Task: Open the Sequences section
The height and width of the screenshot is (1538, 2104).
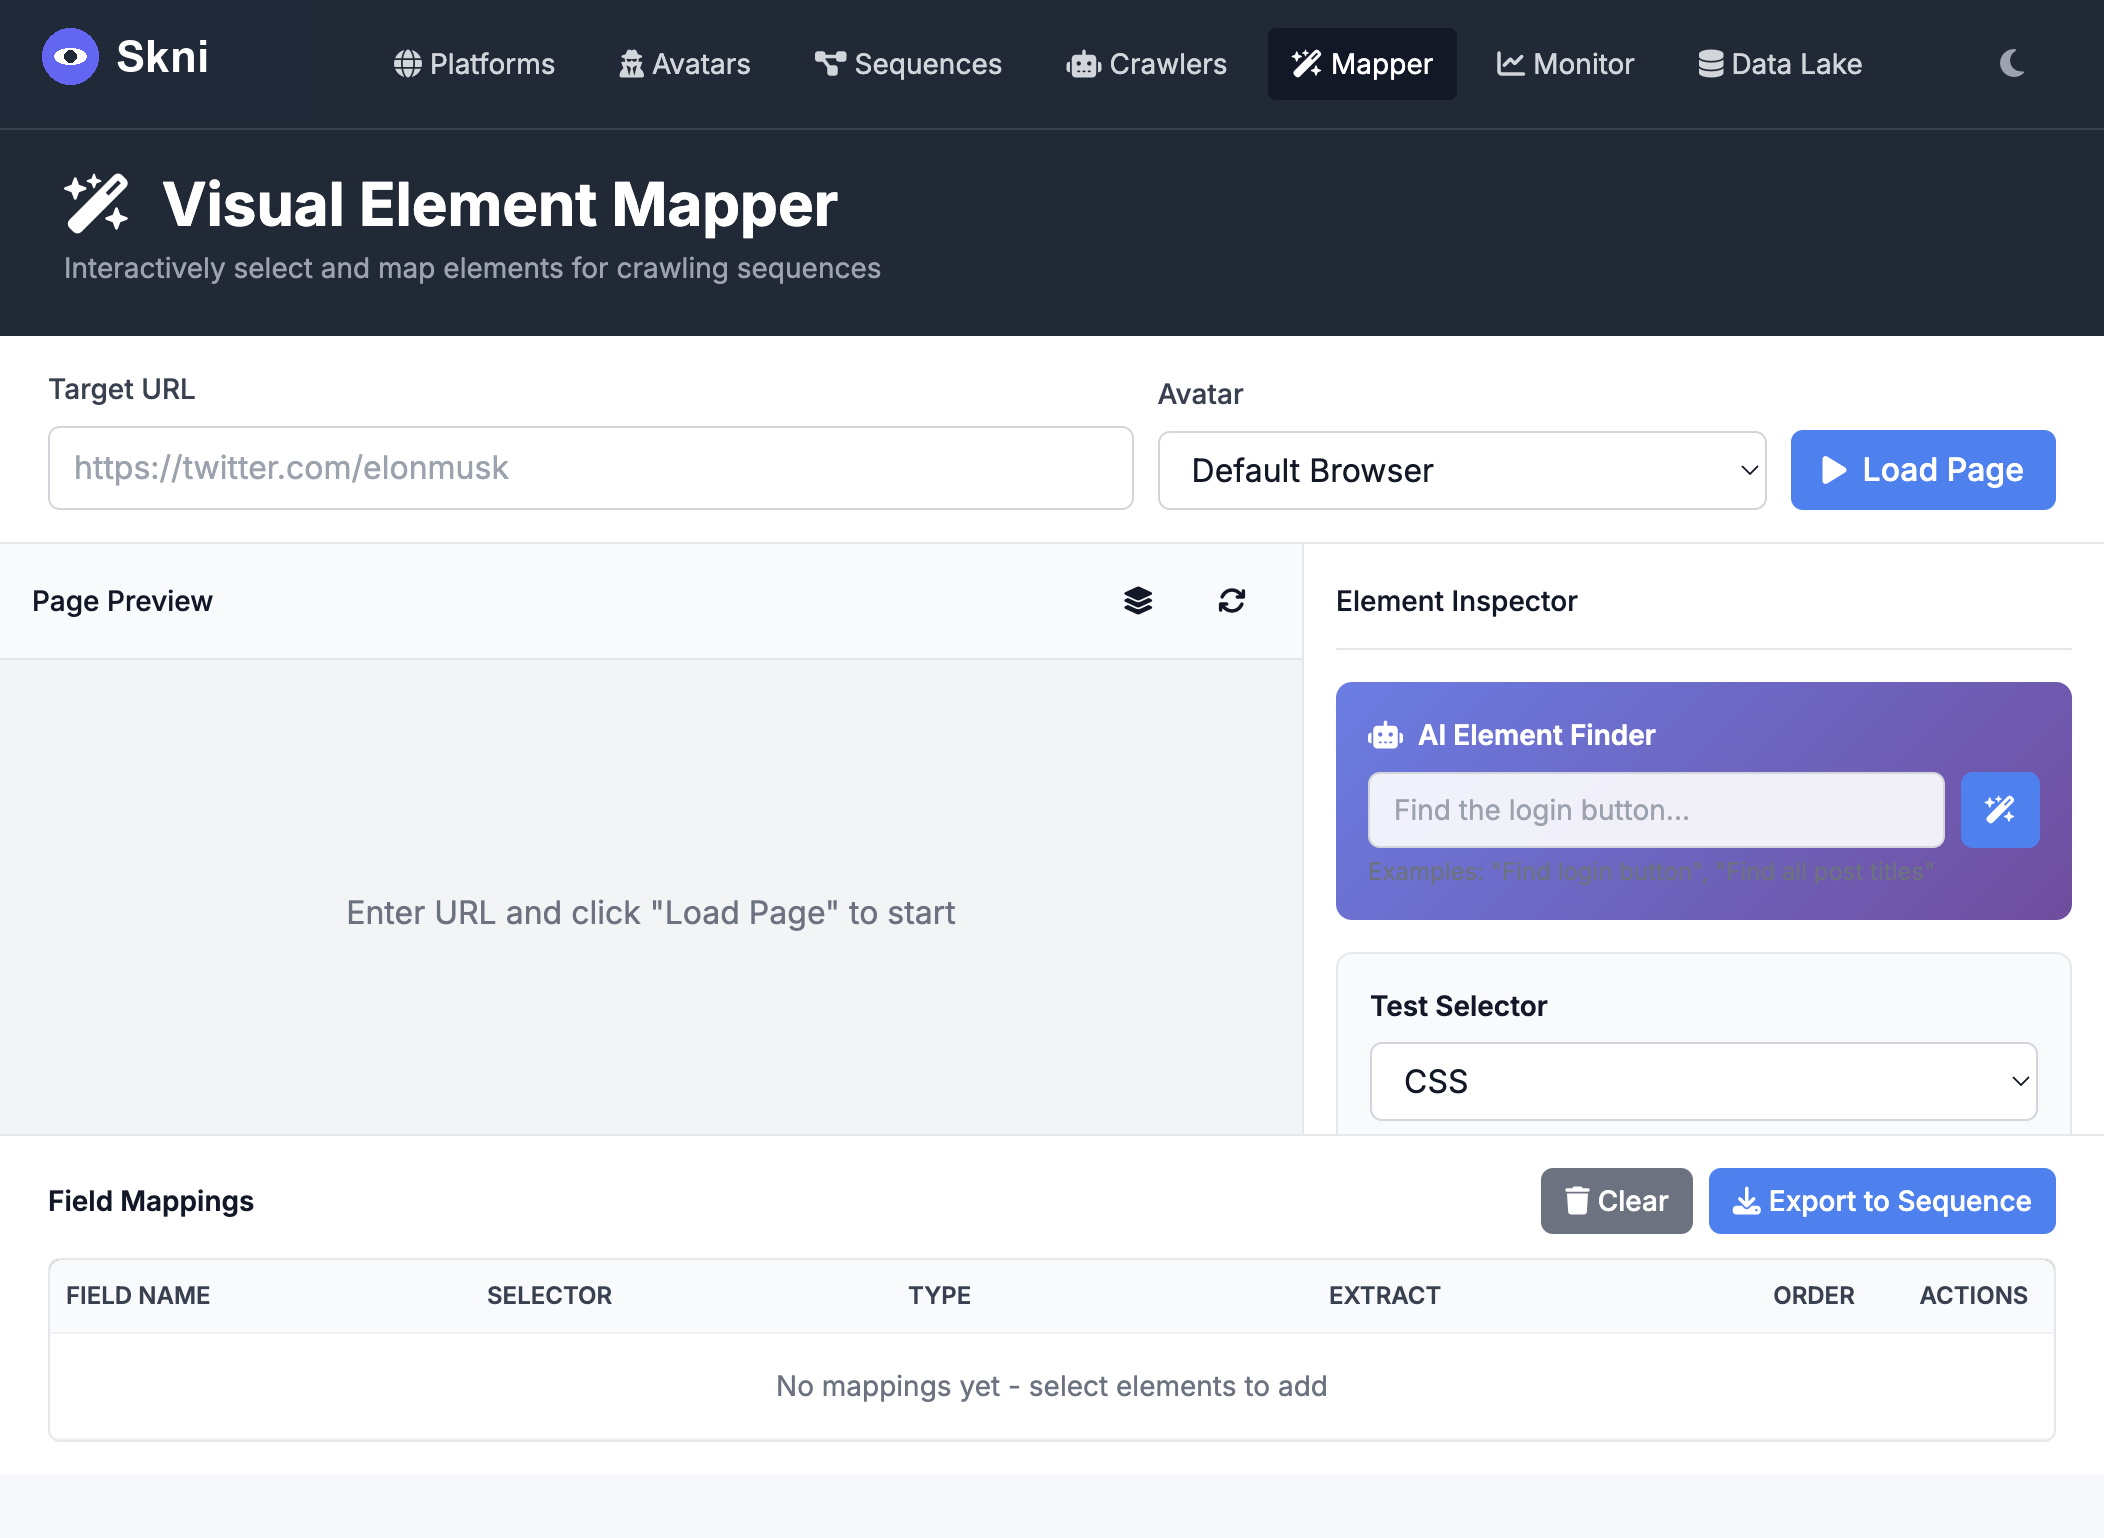Action: 908,64
